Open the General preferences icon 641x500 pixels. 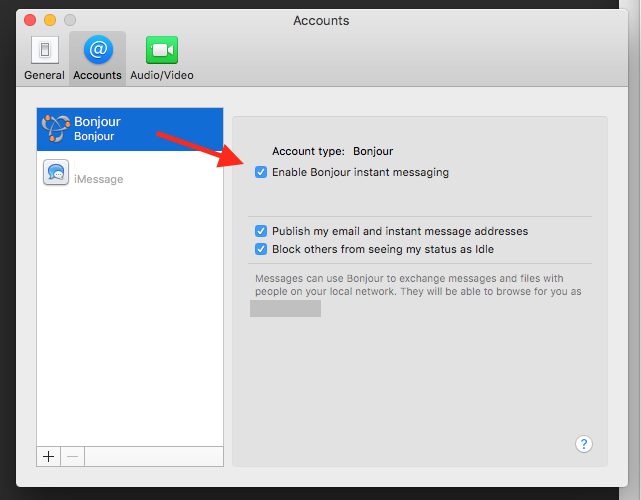point(45,50)
